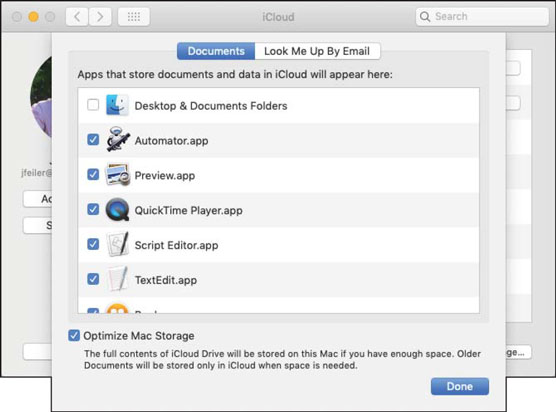The height and width of the screenshot is (412, 556).
Task: Click the yellow minimize window button
Action: point(33,17)
